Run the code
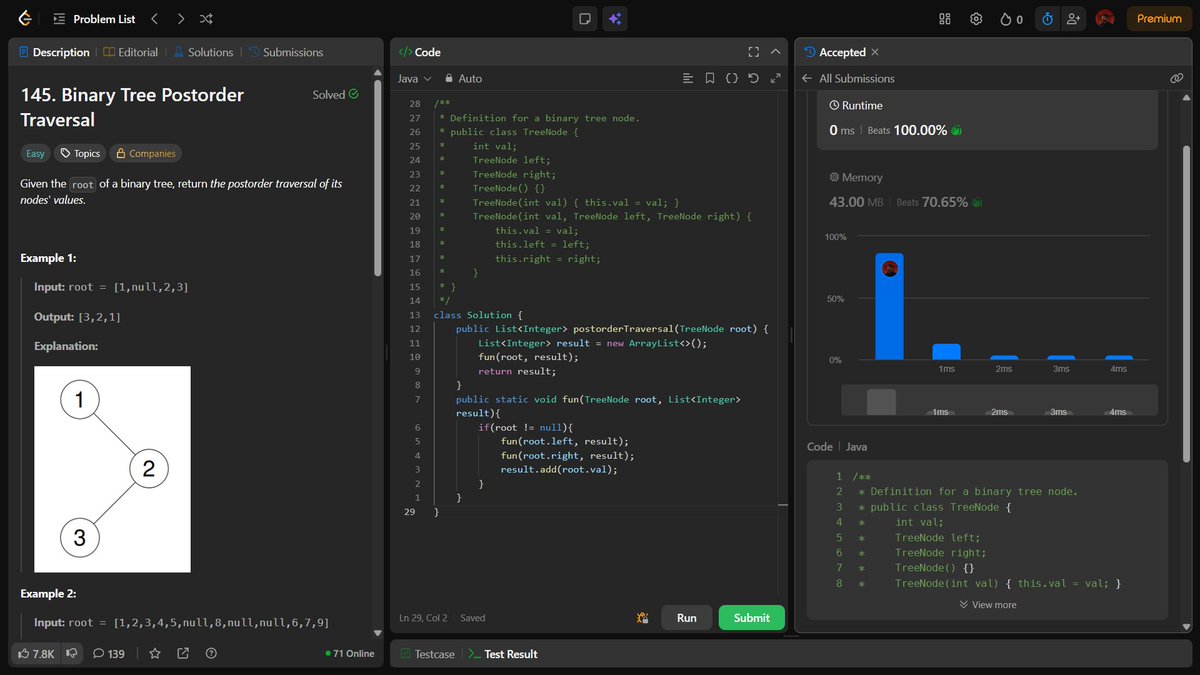The image size is (1200, 675). (686, 618)
